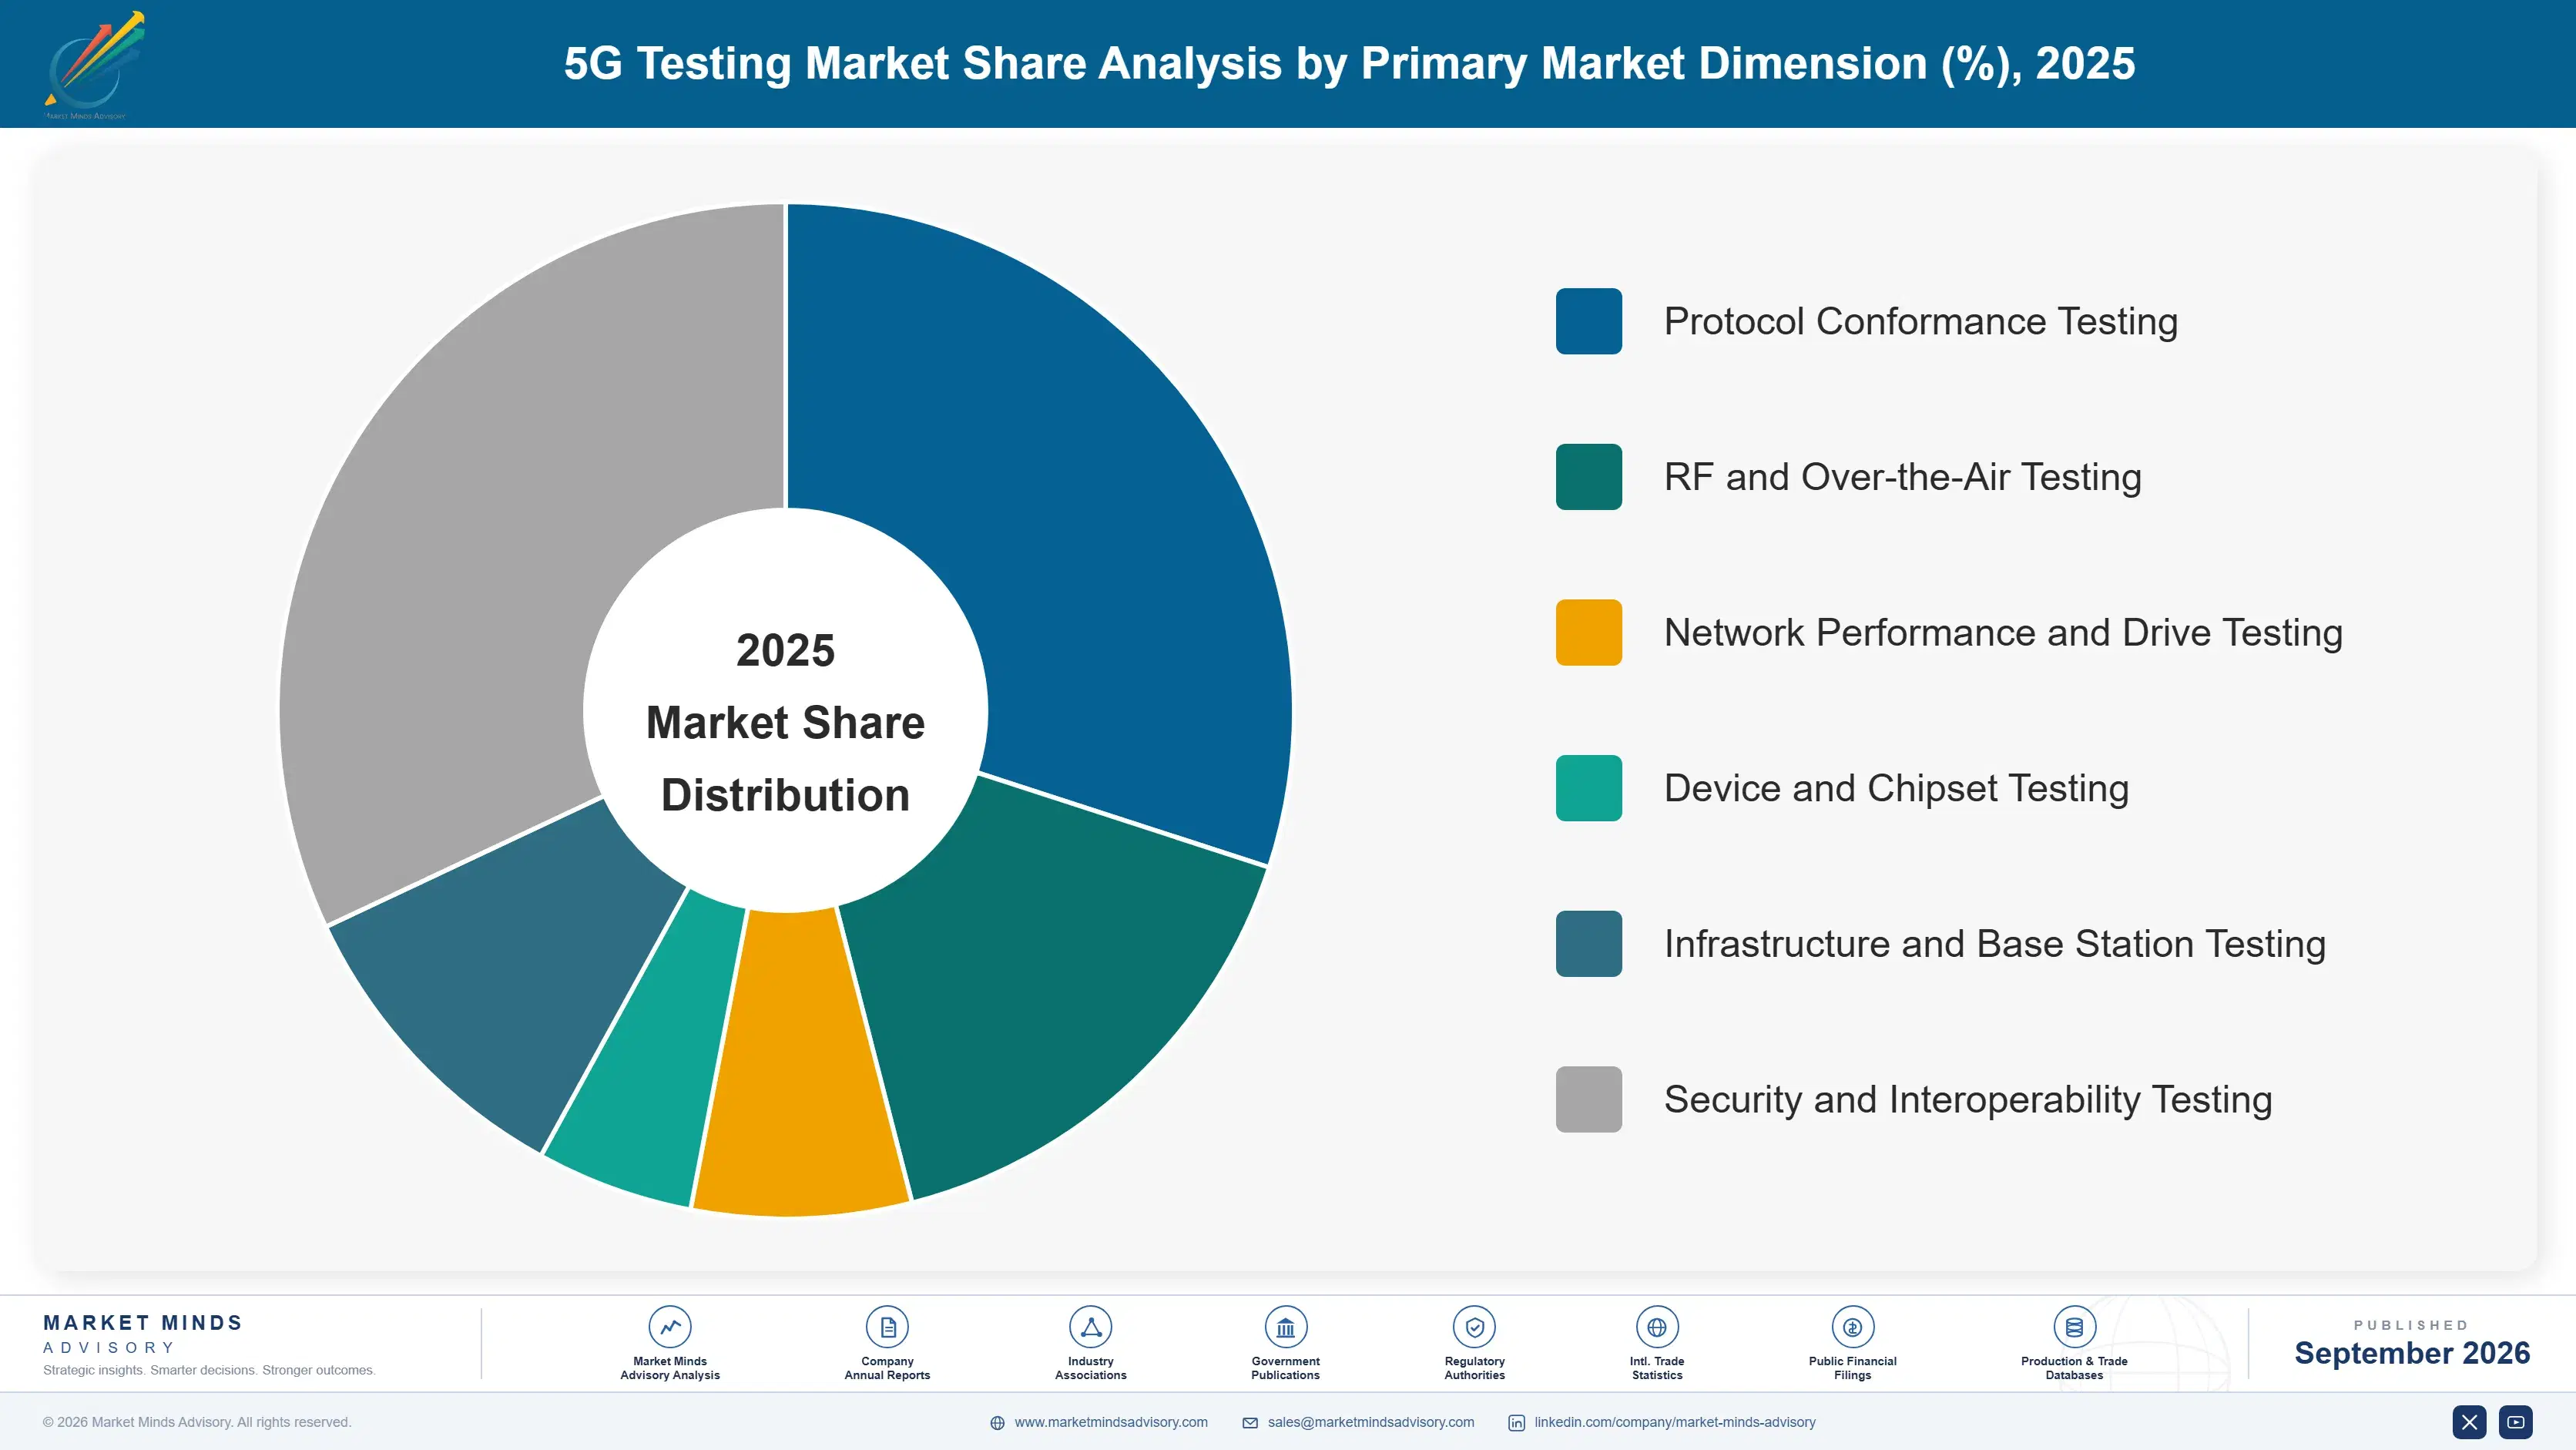Click the gray Security and Interoperability swatch
This screenshot has width=2576, height=1450.
point(1588,1099)
